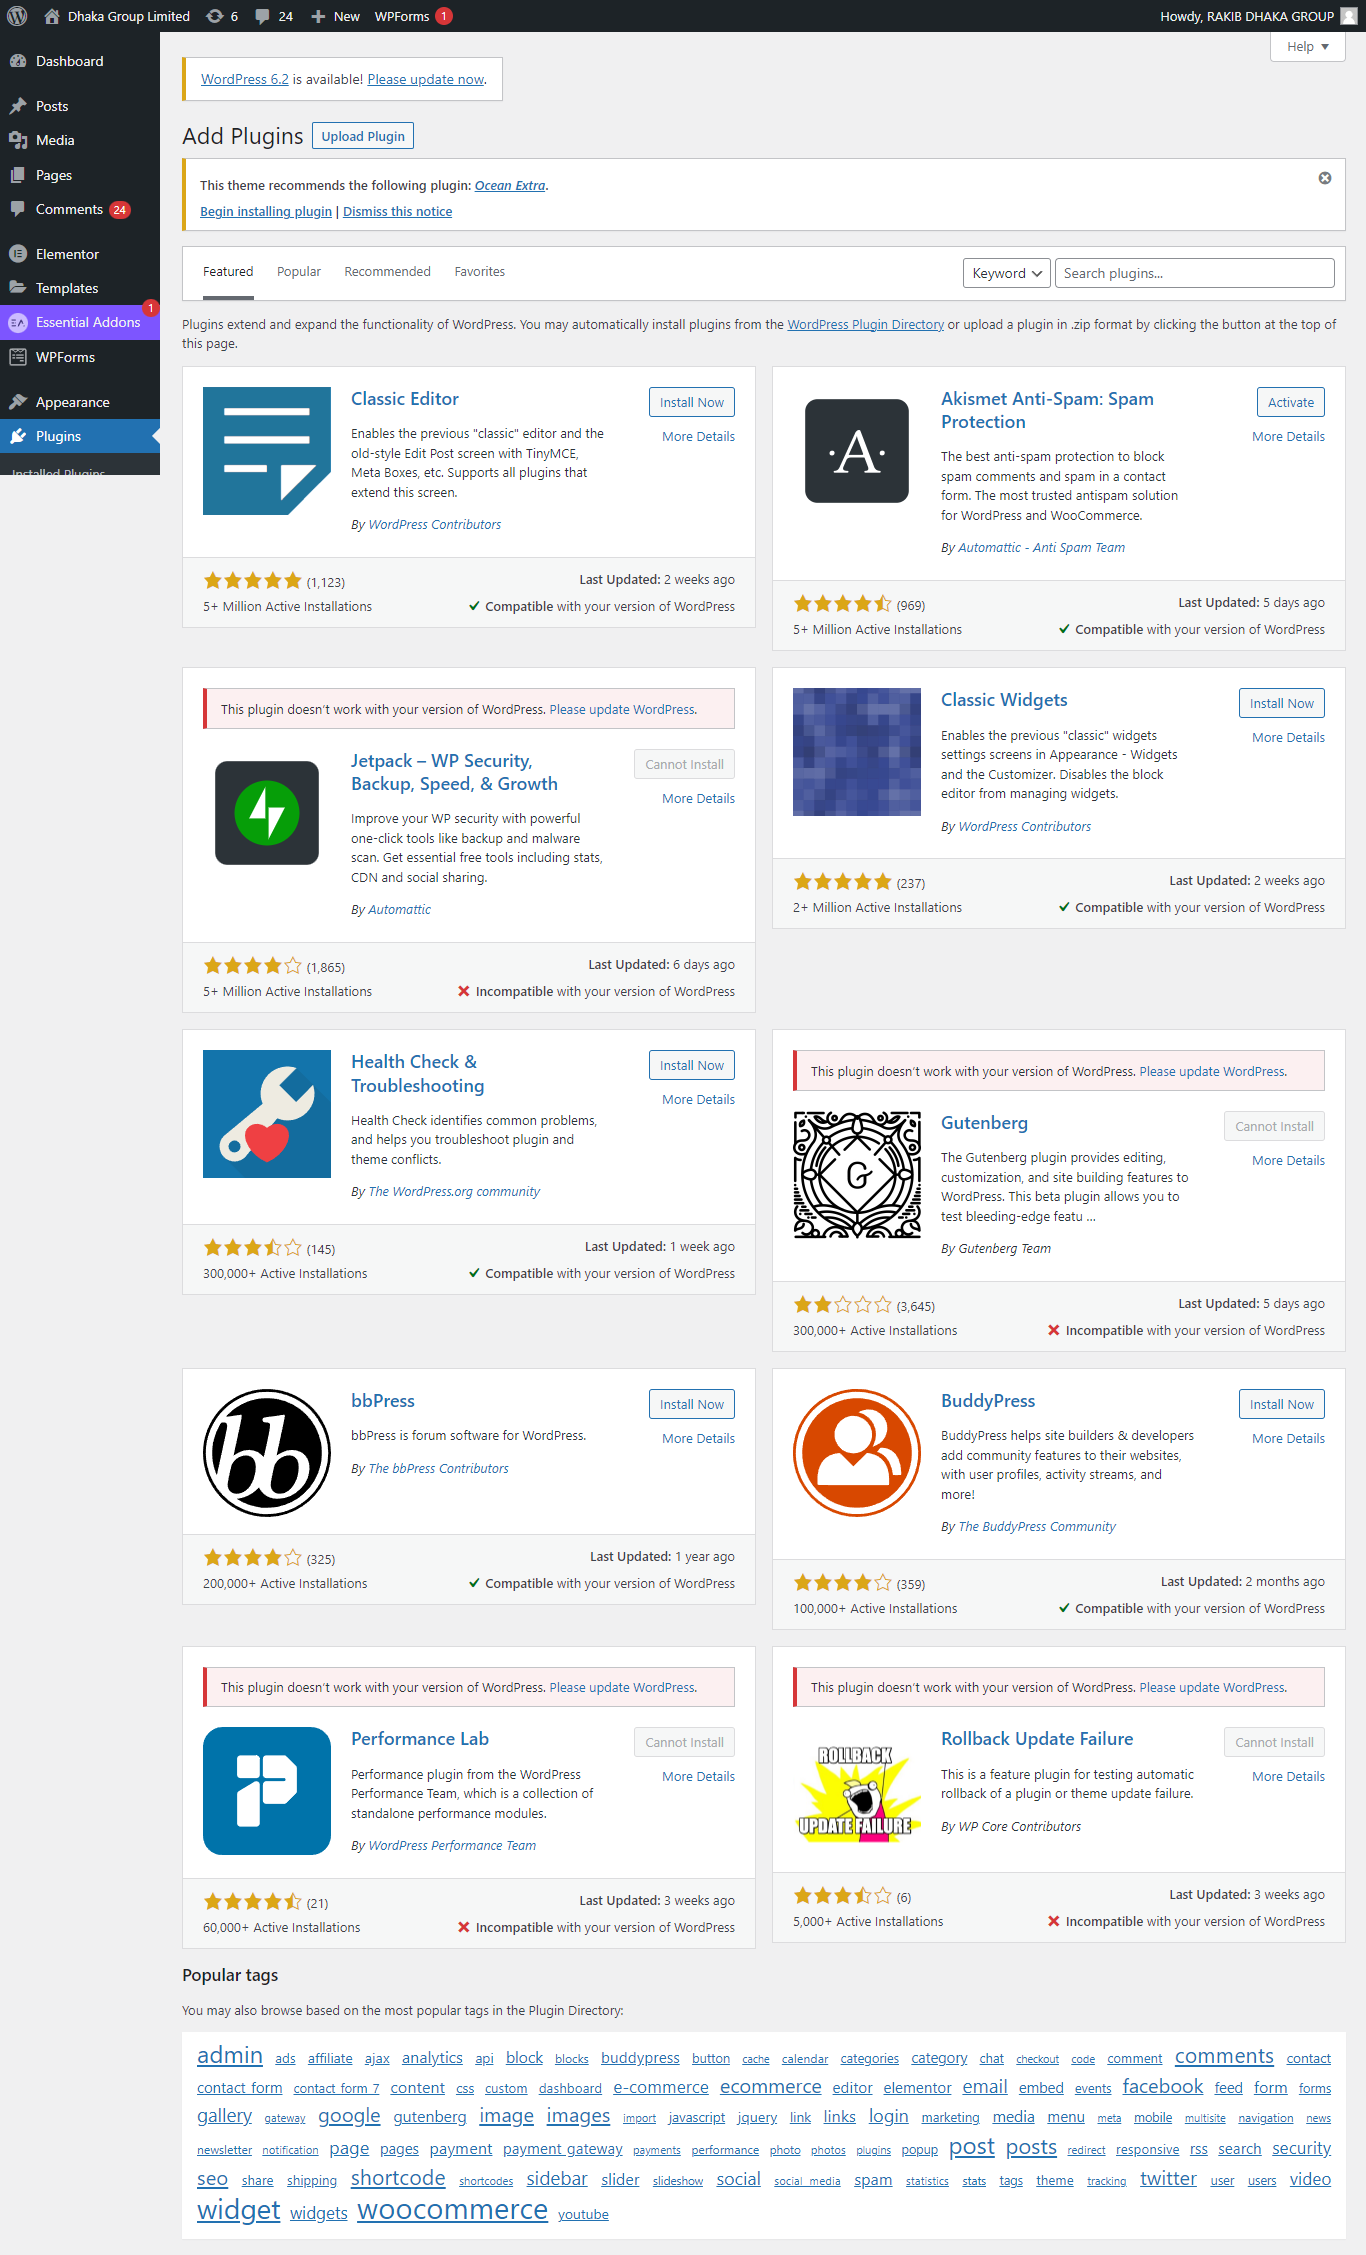Viewport: 1366px width, 2255px height.
Task: Click the Upload Plugin button
Action: pos(363,136)
